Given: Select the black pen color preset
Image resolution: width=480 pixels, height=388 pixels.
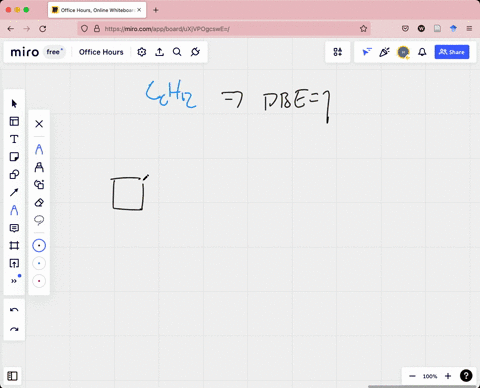Looking at the screenshot, I should 39,246.
